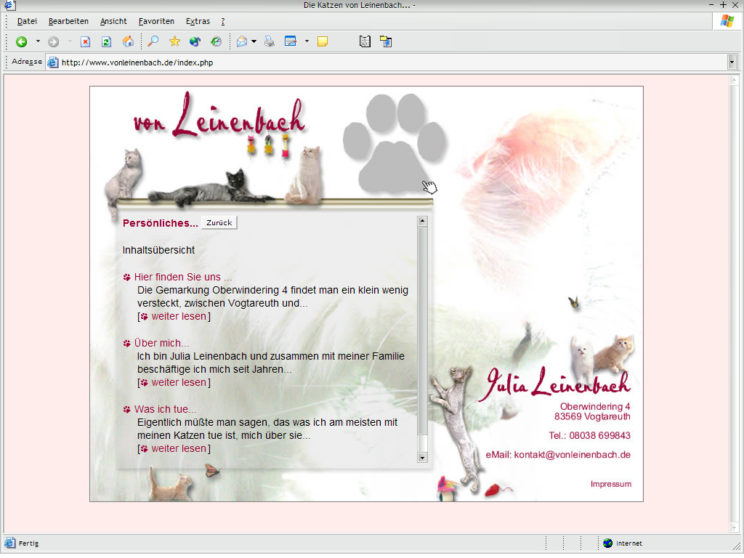Click the Edit page window icon

pyautogui.click(x=290, y=41)
